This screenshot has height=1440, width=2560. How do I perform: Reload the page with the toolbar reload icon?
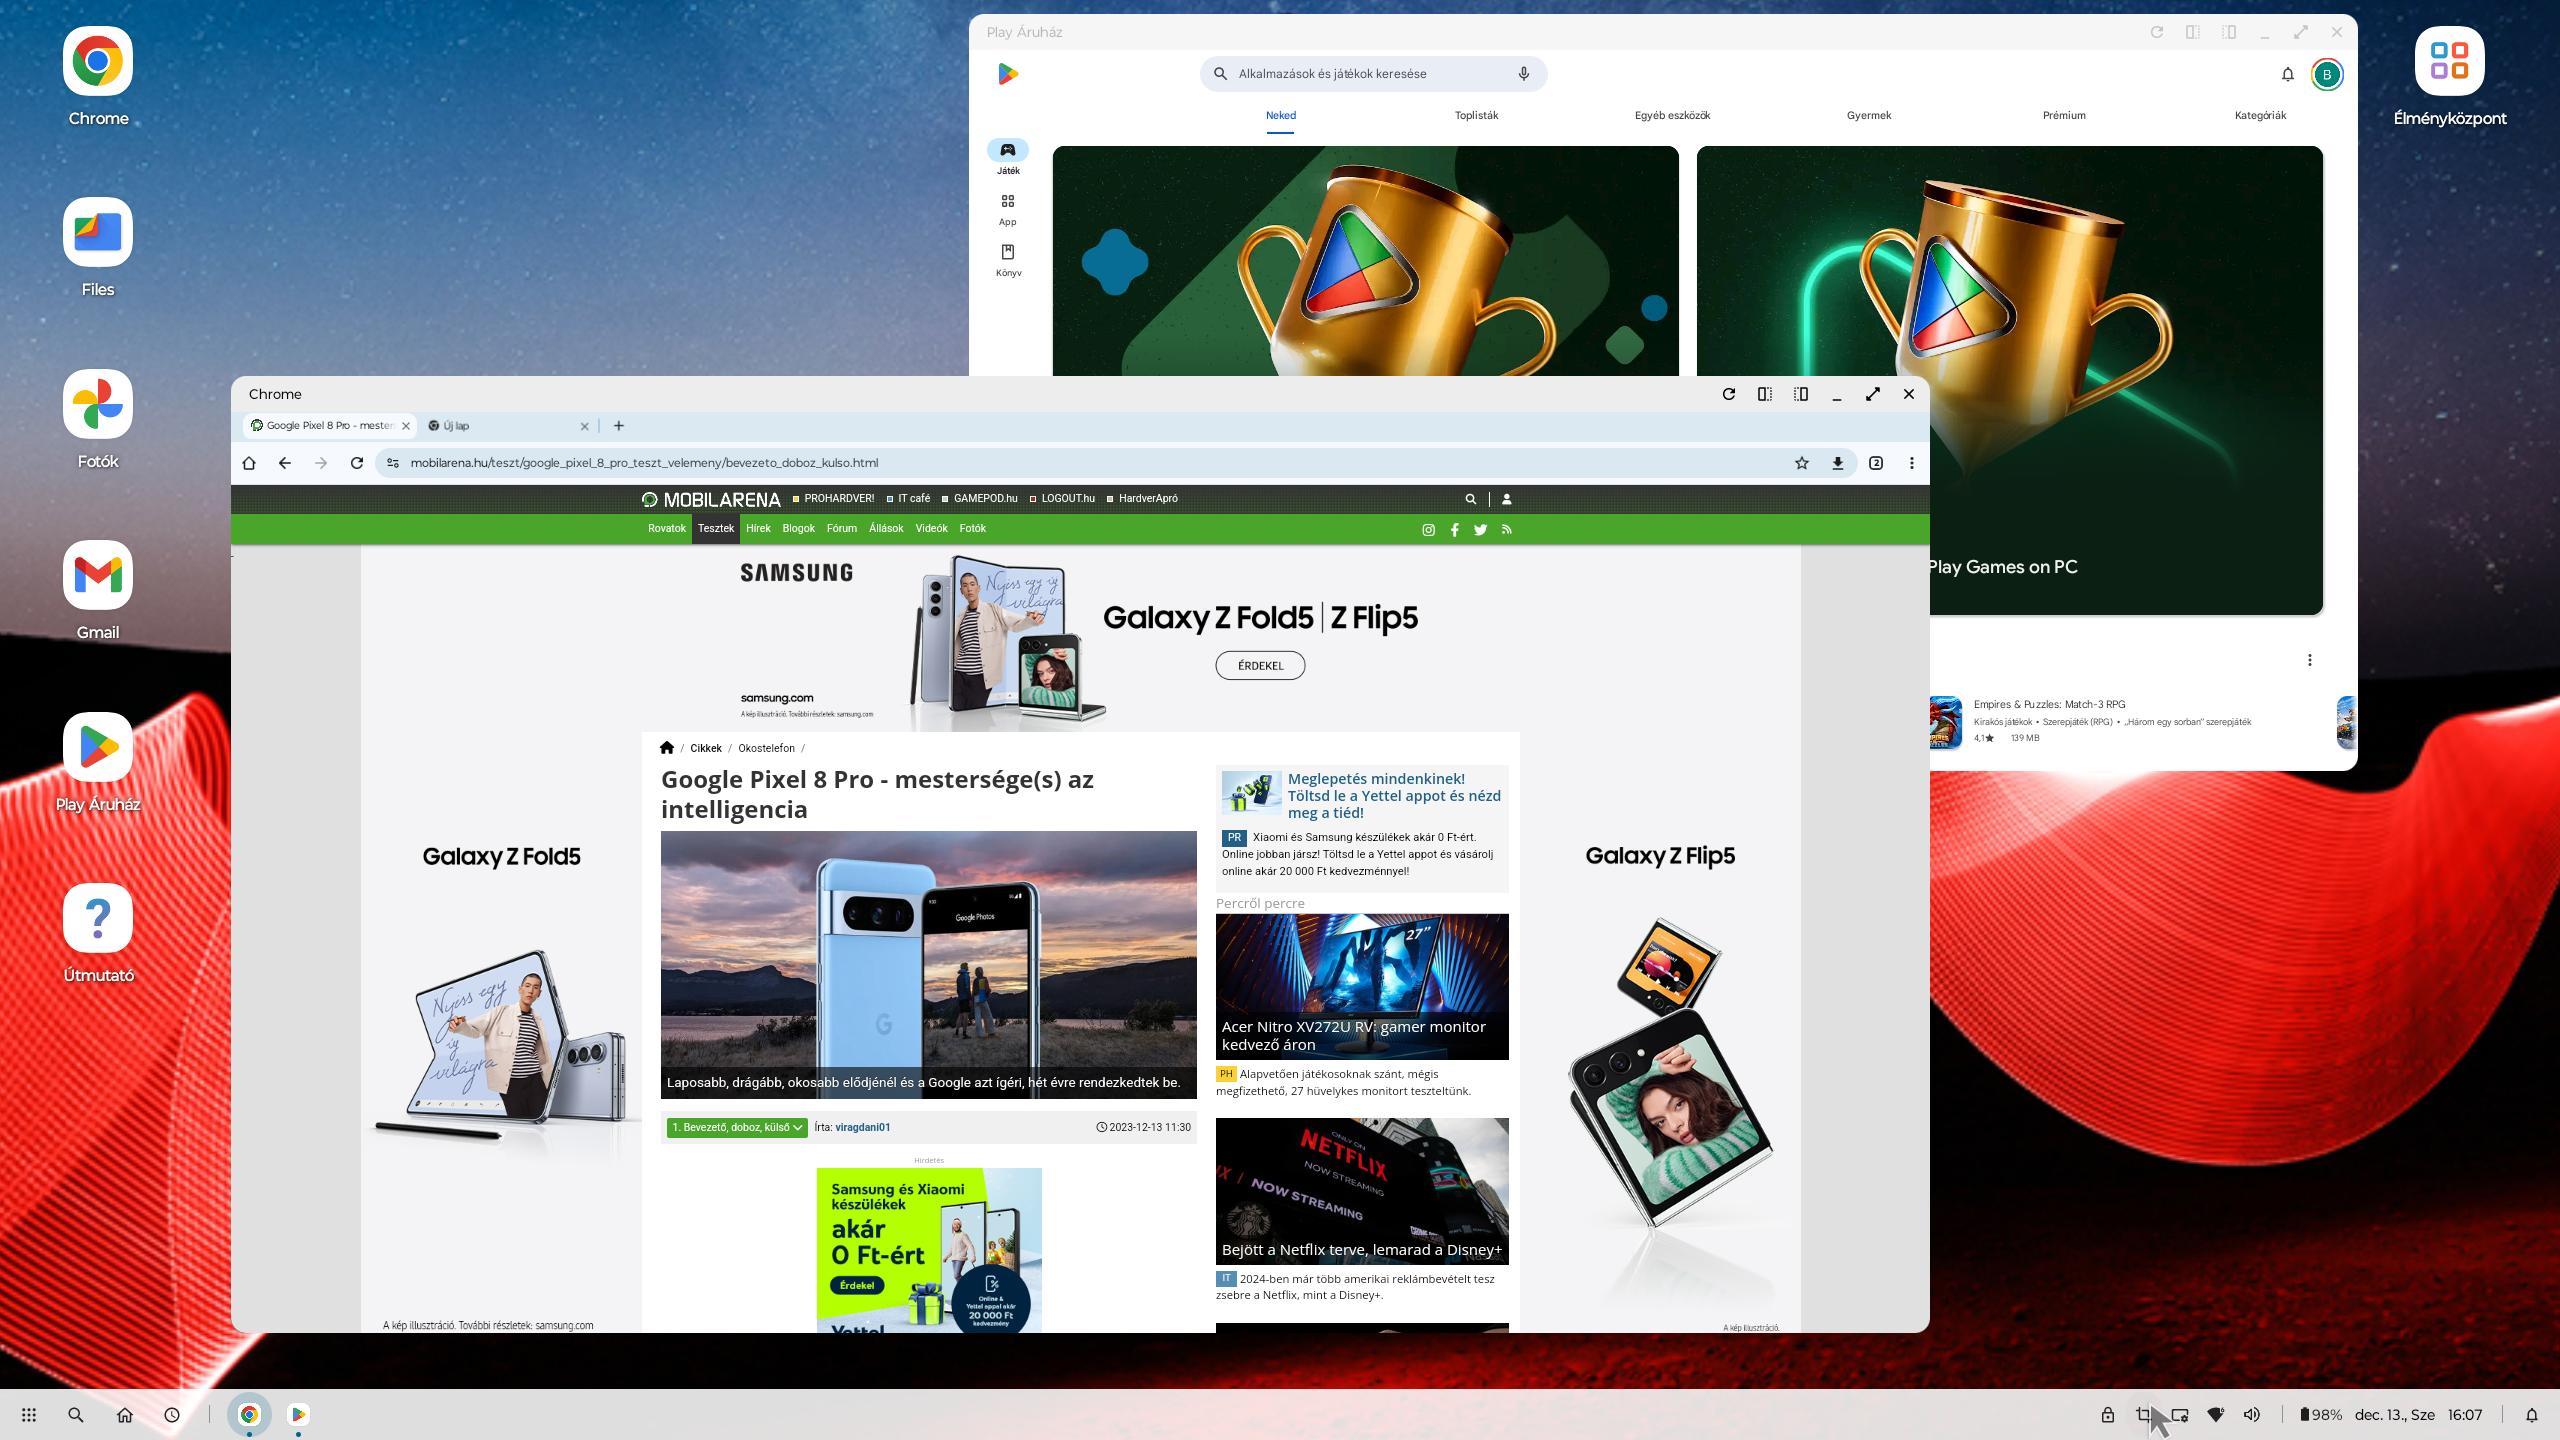pos(357,463)
